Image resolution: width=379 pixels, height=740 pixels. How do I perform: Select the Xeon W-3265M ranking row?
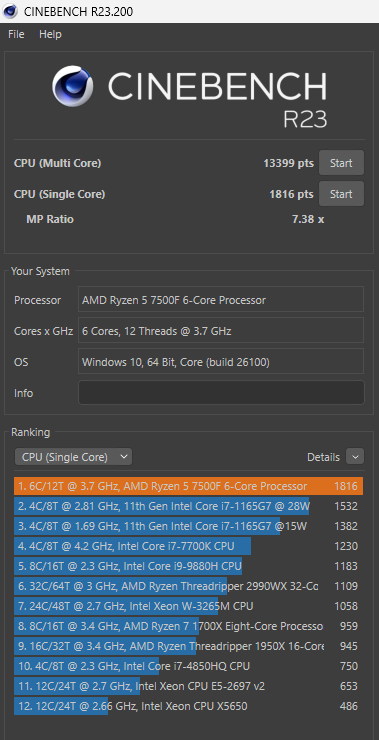click(x=189, y=606)
